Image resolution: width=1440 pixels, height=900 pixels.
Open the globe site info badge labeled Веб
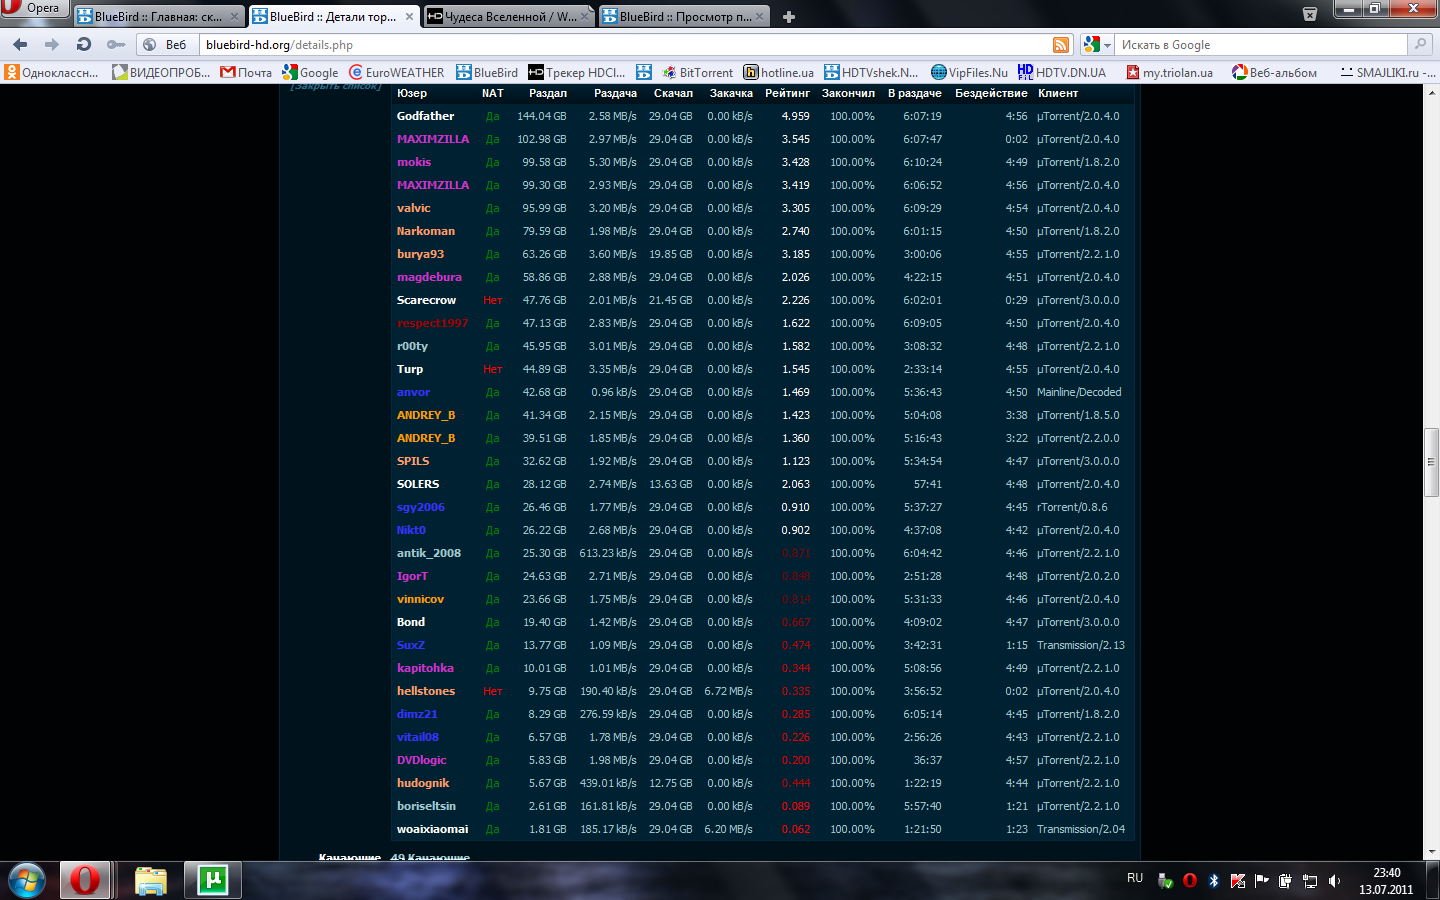[166, 45]
